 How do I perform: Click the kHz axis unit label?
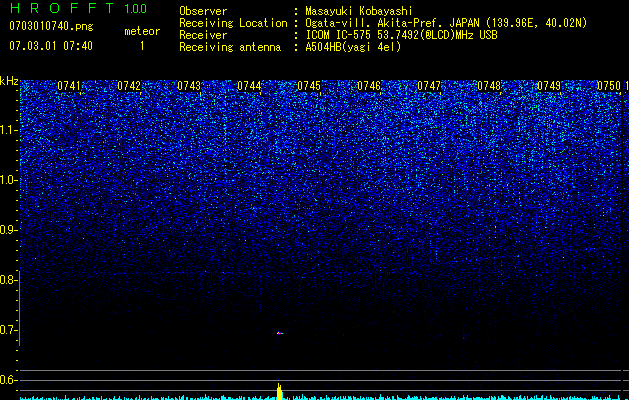pos(9,81)
